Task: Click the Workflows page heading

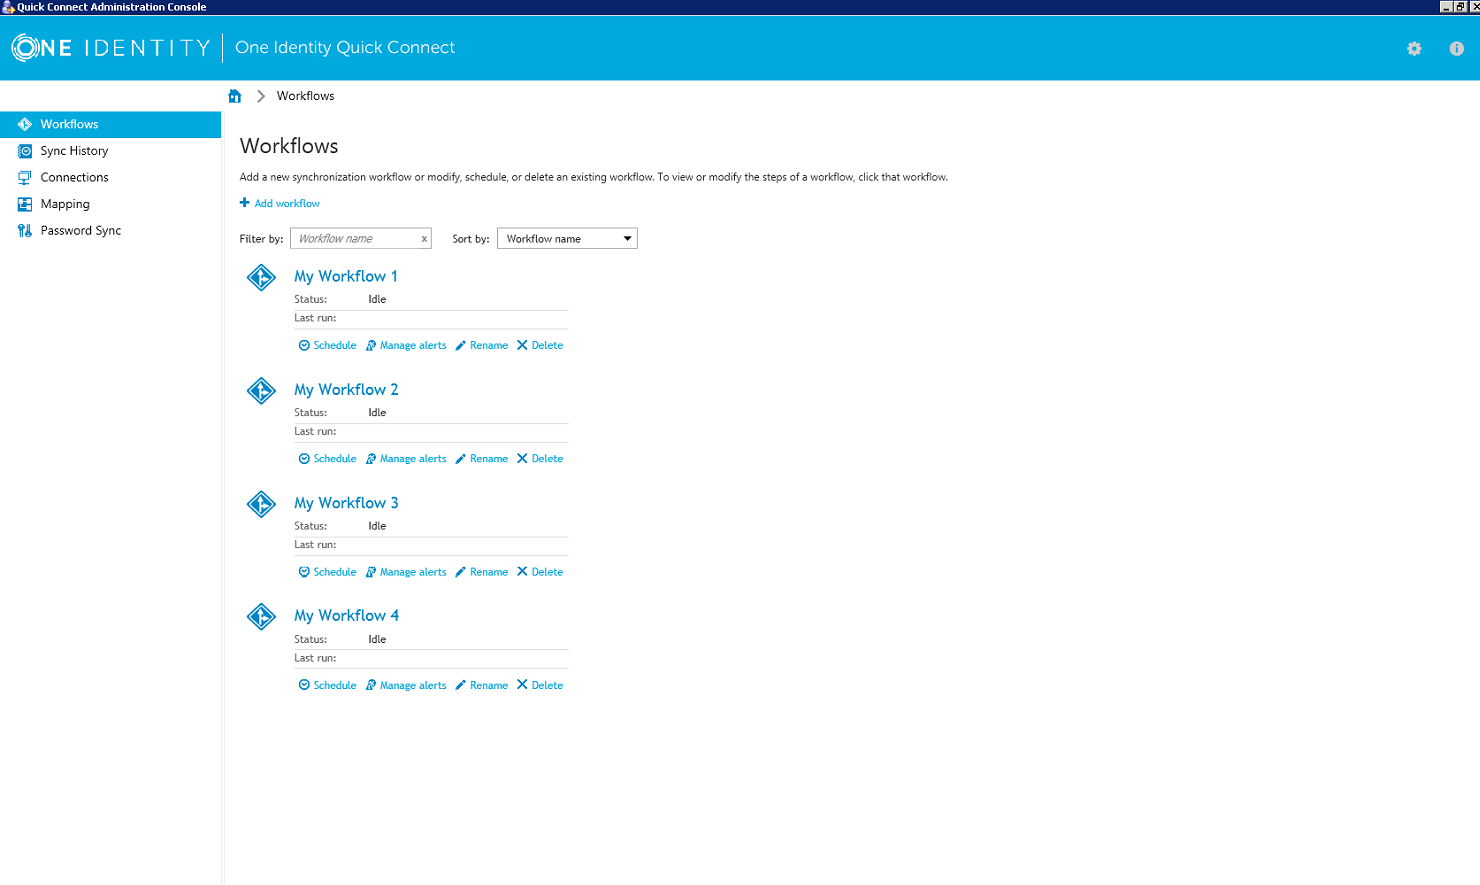Action: (289, 146)
